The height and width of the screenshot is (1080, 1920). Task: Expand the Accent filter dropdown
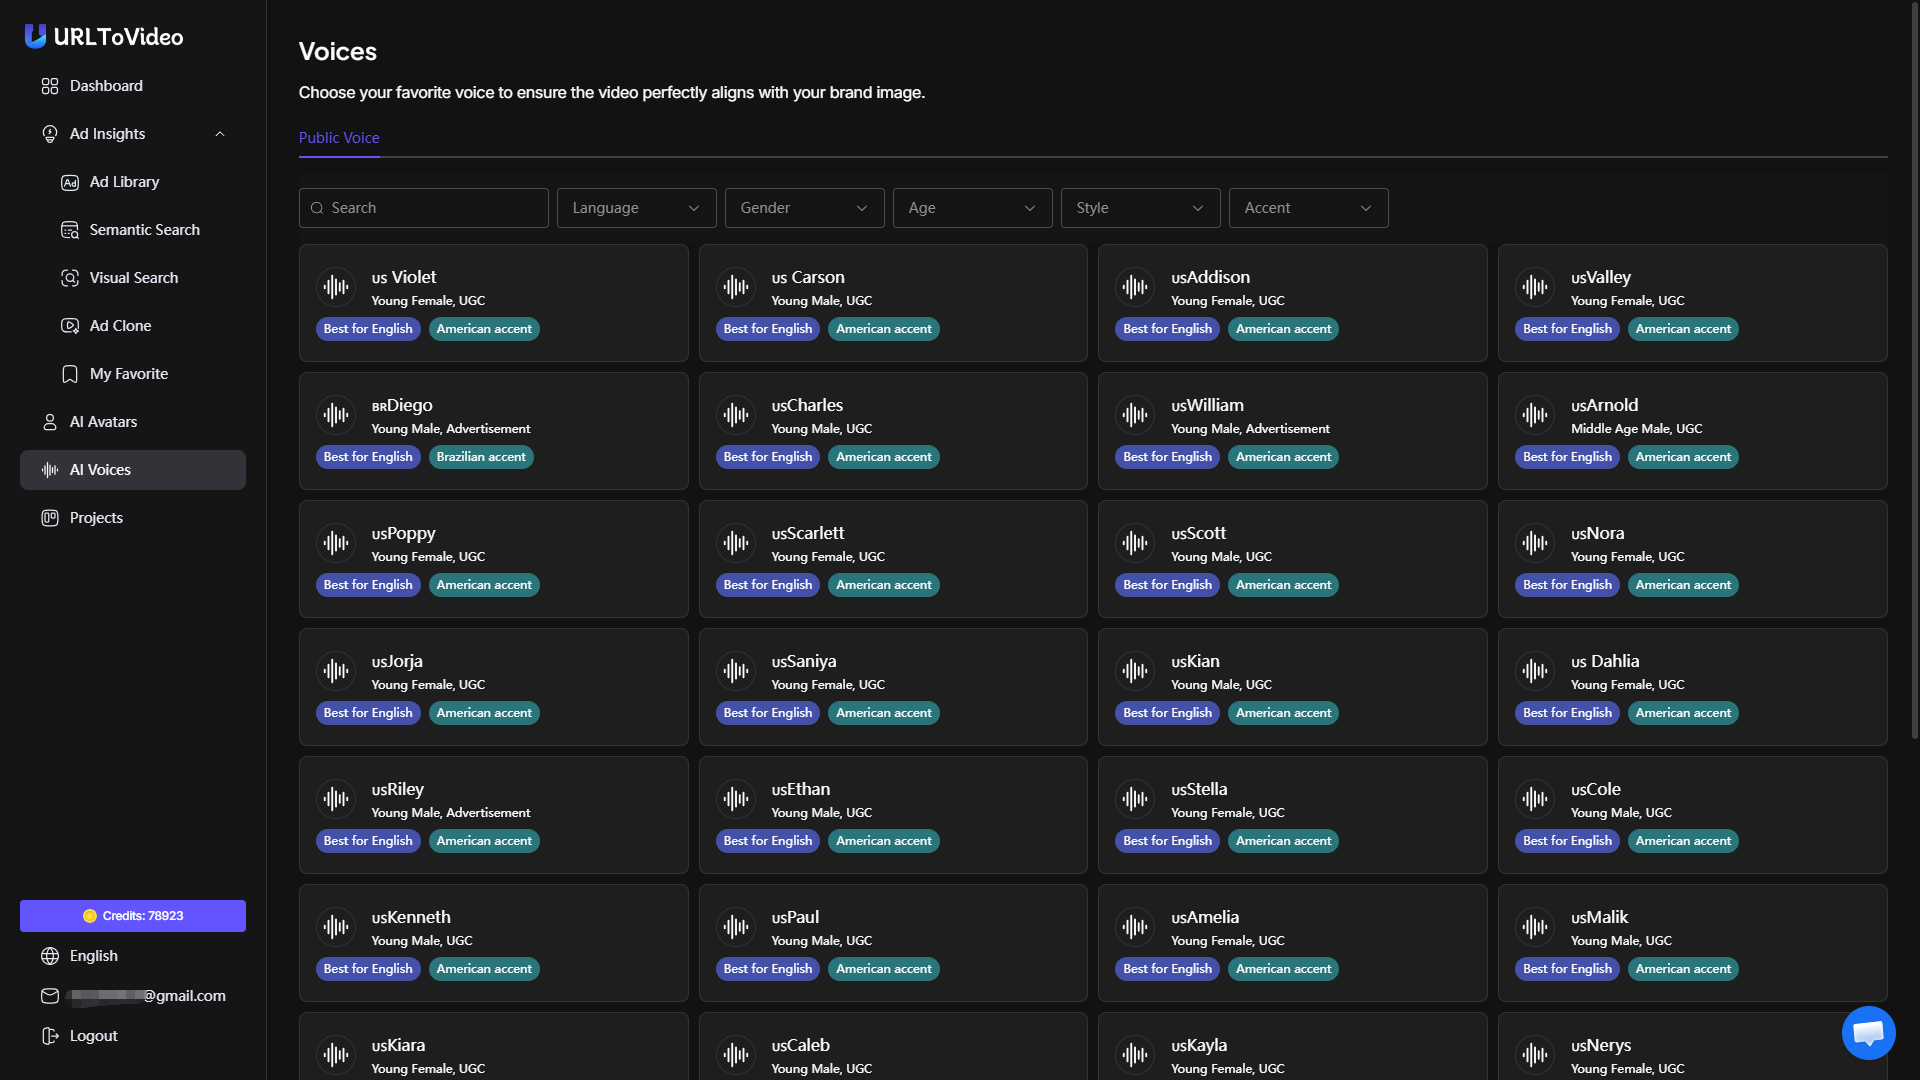click(1308, 208)
